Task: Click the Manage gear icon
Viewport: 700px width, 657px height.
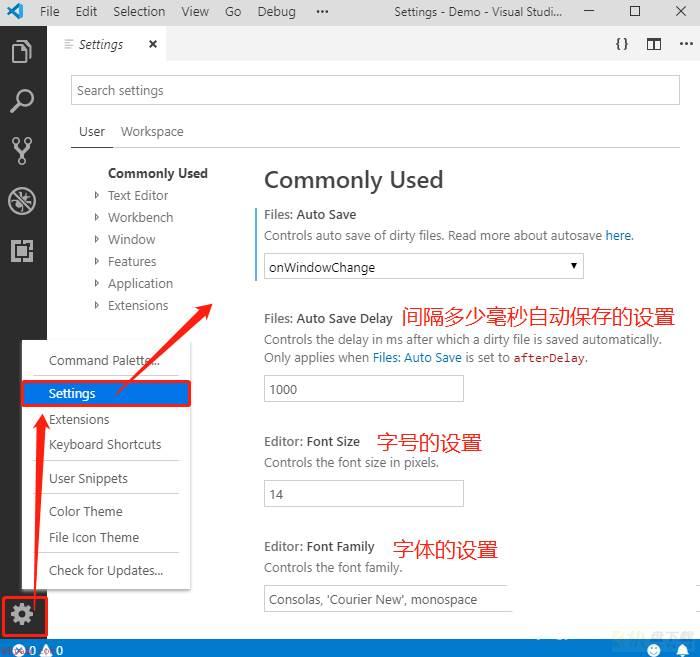Action: pyautogui.click(x=22, y=615)
